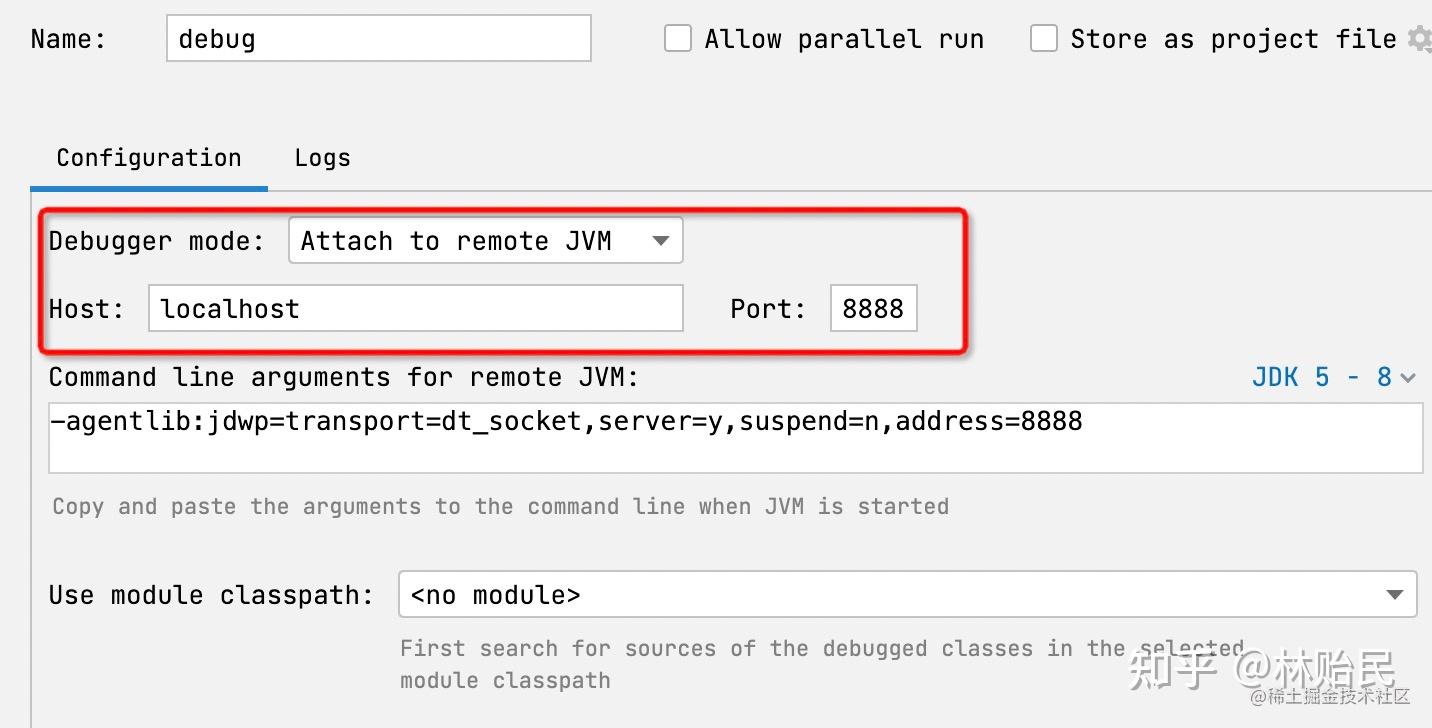This screenshot has height=728, width=1432.
Task: Click the Port field showing 8888
Action: click(x=873, y=308)
